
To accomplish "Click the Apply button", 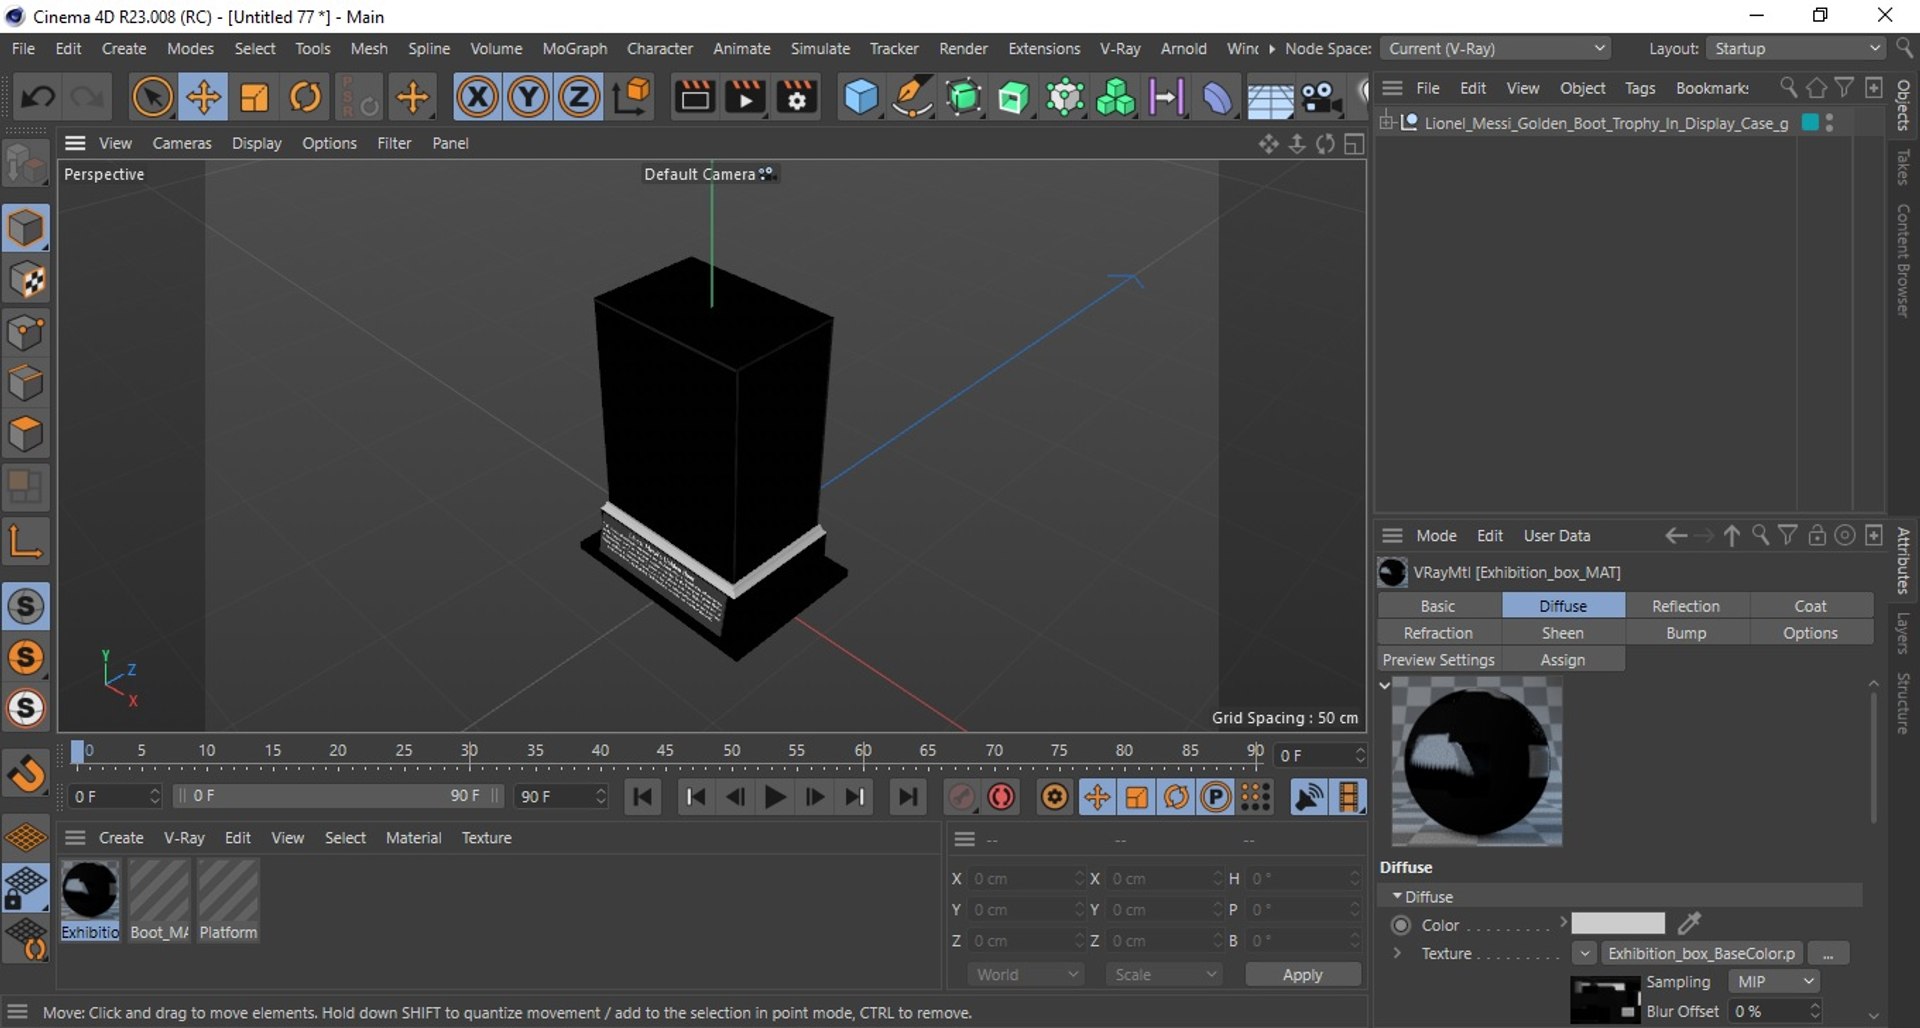I will coord(1302,975).
